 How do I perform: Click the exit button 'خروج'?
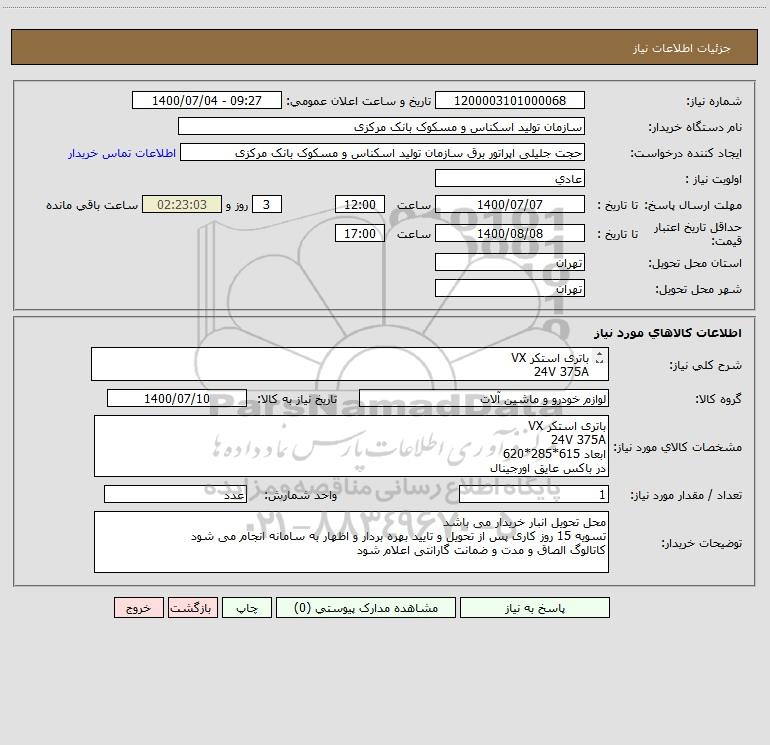(138, 608)
